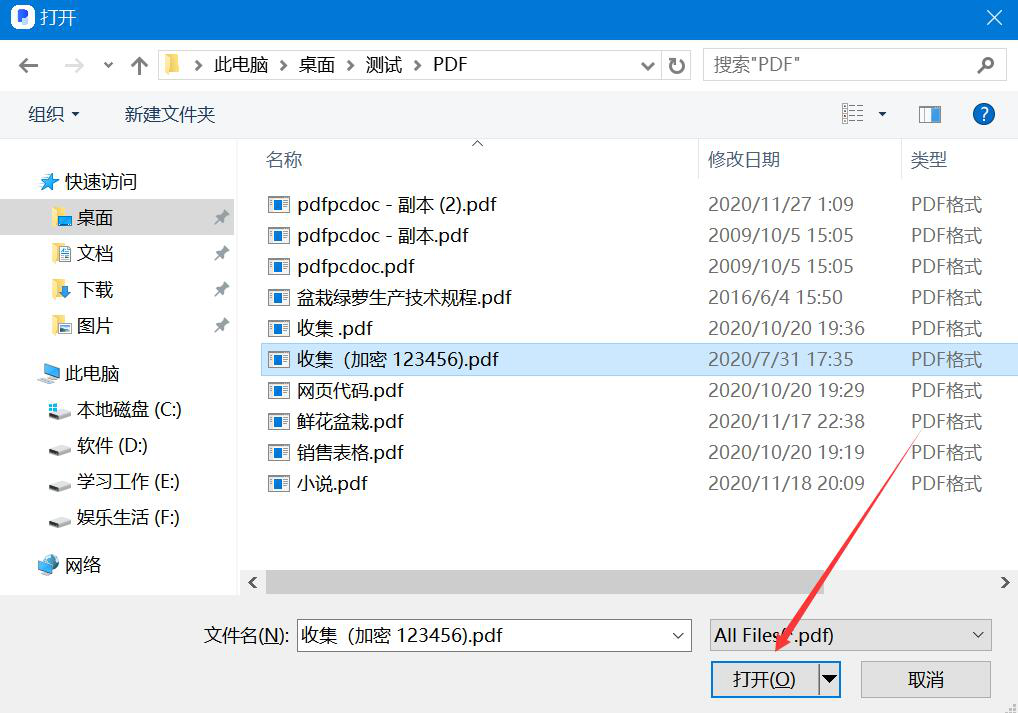Screen dimensions: 1018x713
Task: Select file 销售表格.pdf
Action: click(x=350, y=453)
